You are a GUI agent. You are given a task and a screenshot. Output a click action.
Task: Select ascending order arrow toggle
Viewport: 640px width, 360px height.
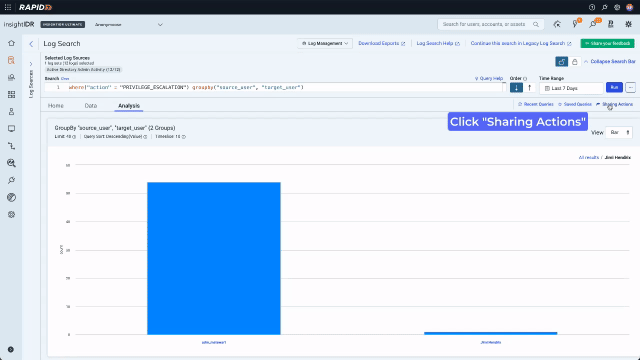(x=529, y=88)
